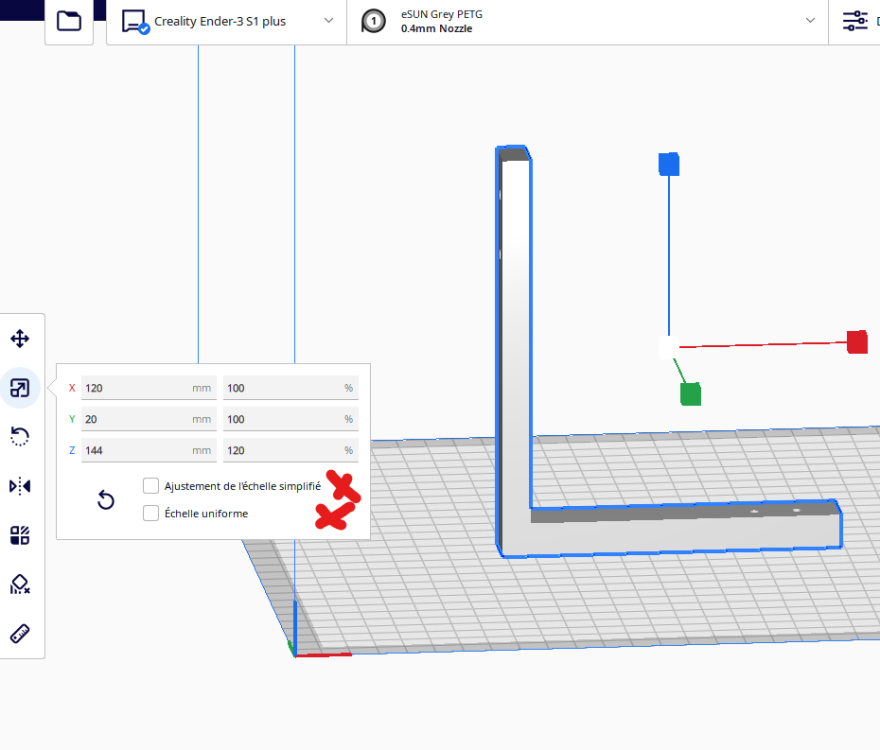The image size is (880, 750).
Task: Grab the green Y-axis scale handle
Action: coord(690,394)
